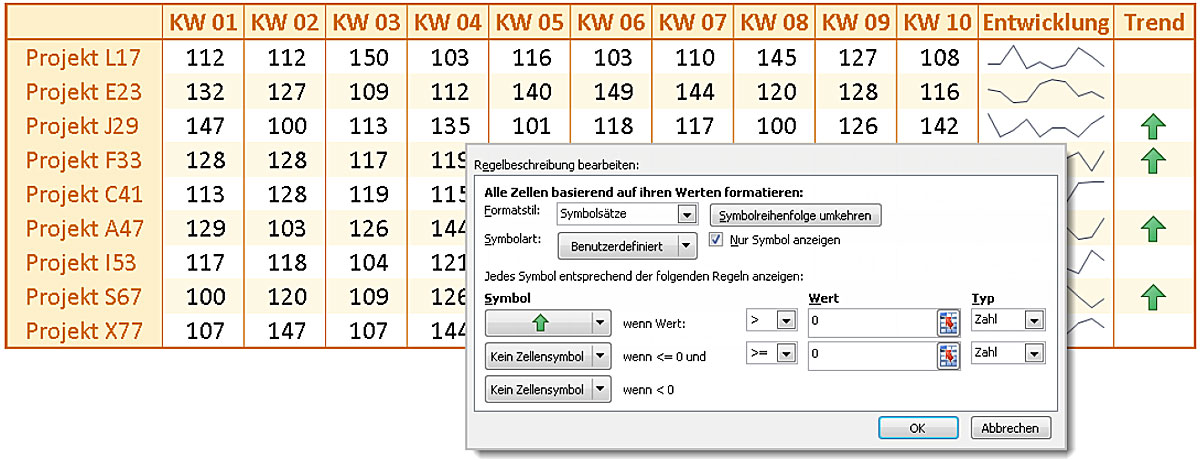1200x460 pixels.
Task: Toggle 'Nur Symbol anzeigen' checkbox
Action: [715, 240]
